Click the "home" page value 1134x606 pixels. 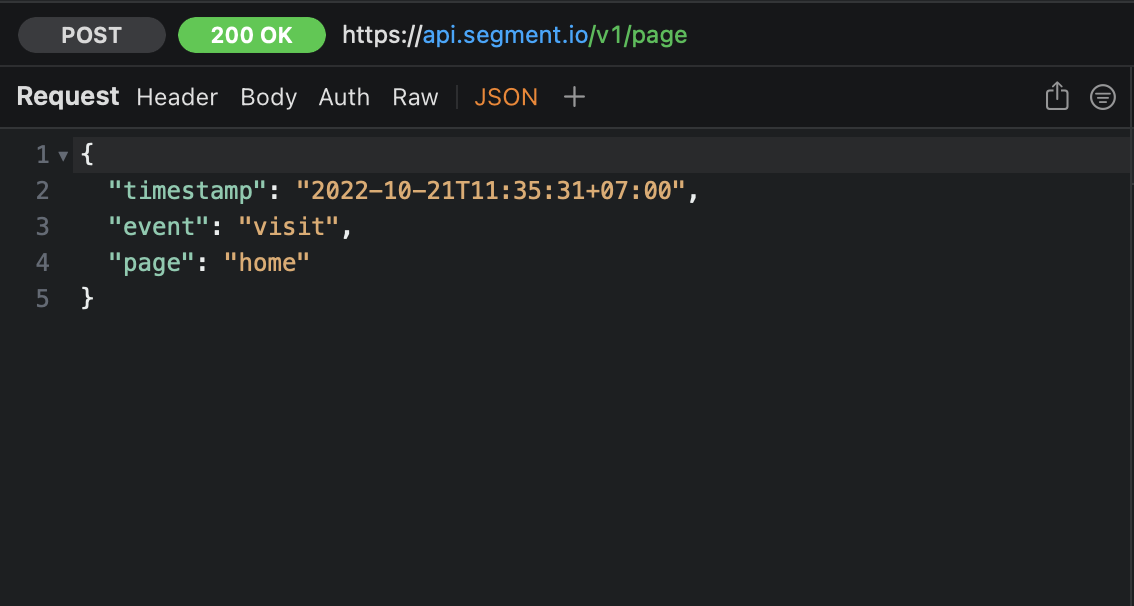coord(266,262)
